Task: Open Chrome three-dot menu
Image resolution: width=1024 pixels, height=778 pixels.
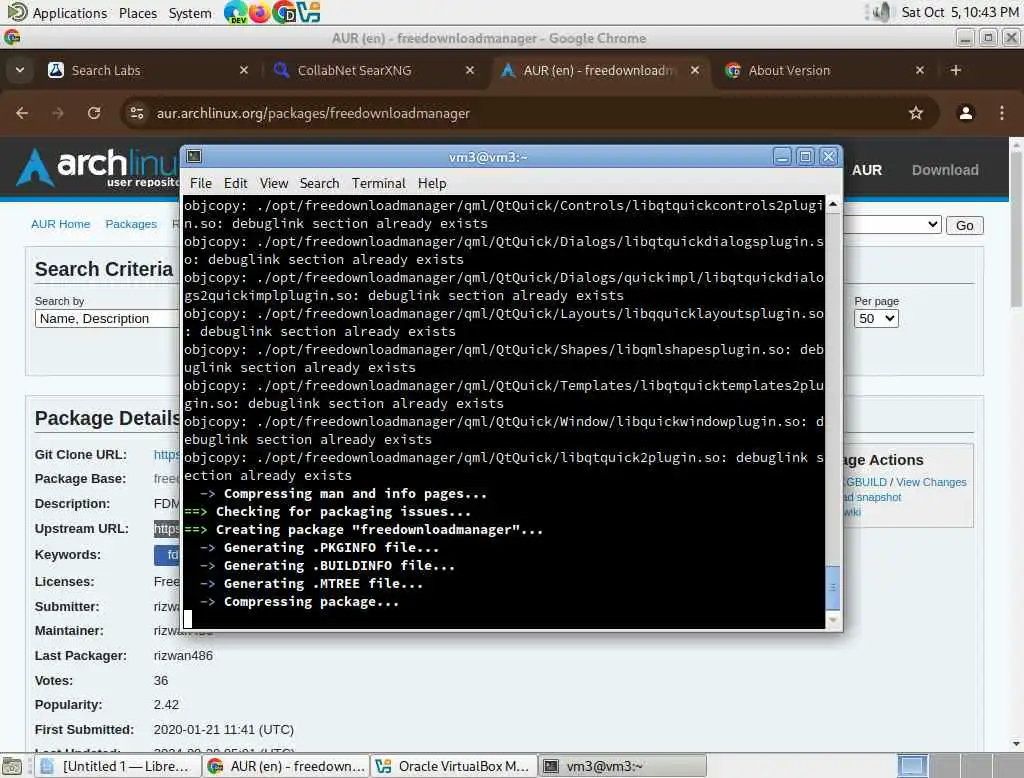Action: coord(1002,113)
